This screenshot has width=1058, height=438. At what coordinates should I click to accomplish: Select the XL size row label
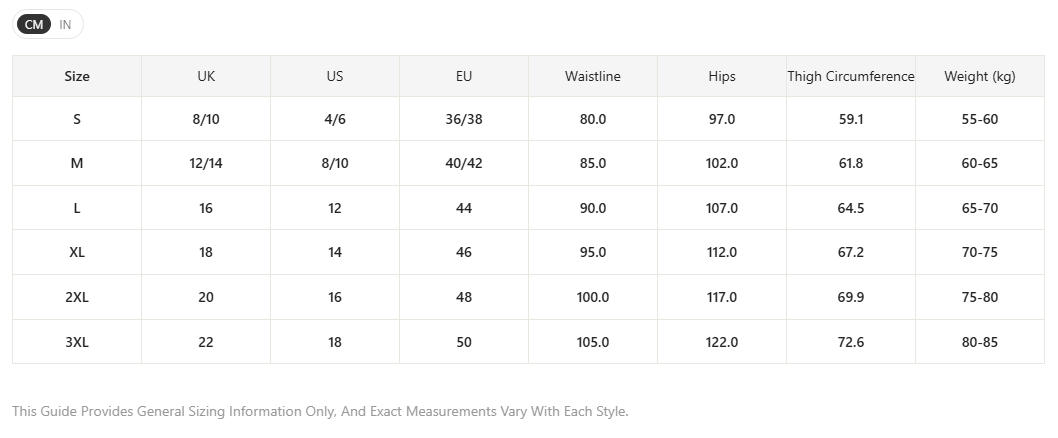point(77,252)
